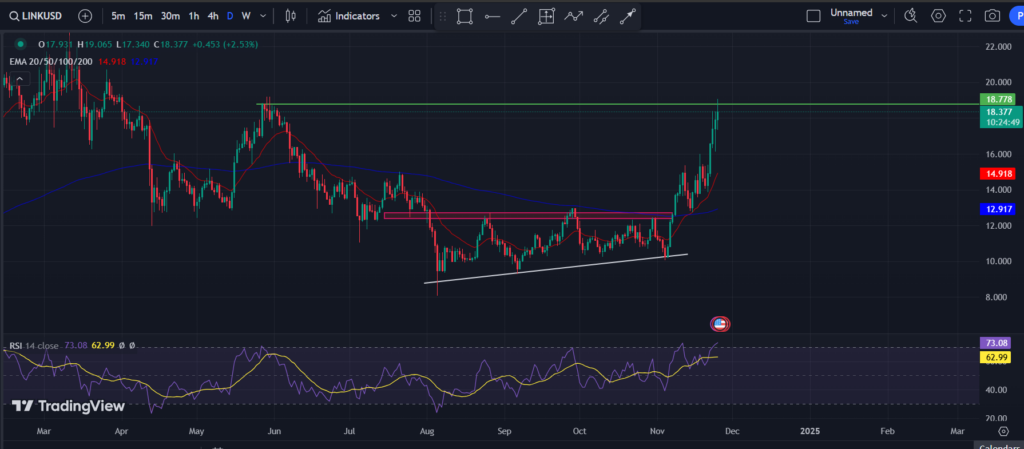Screen dimensions: 1024x449
Task: Open the chart settings hexagon icon
Action: [938, 16]
